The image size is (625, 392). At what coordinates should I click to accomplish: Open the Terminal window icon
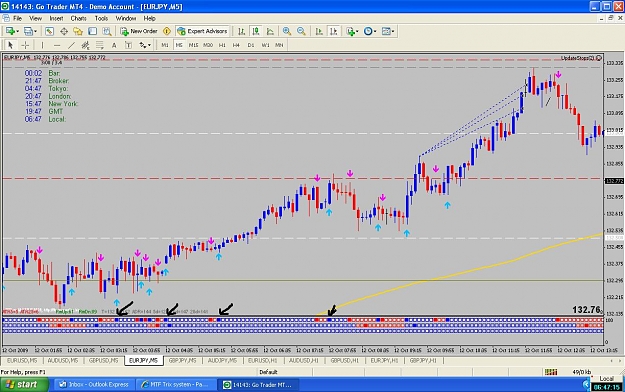pos(92,31)
